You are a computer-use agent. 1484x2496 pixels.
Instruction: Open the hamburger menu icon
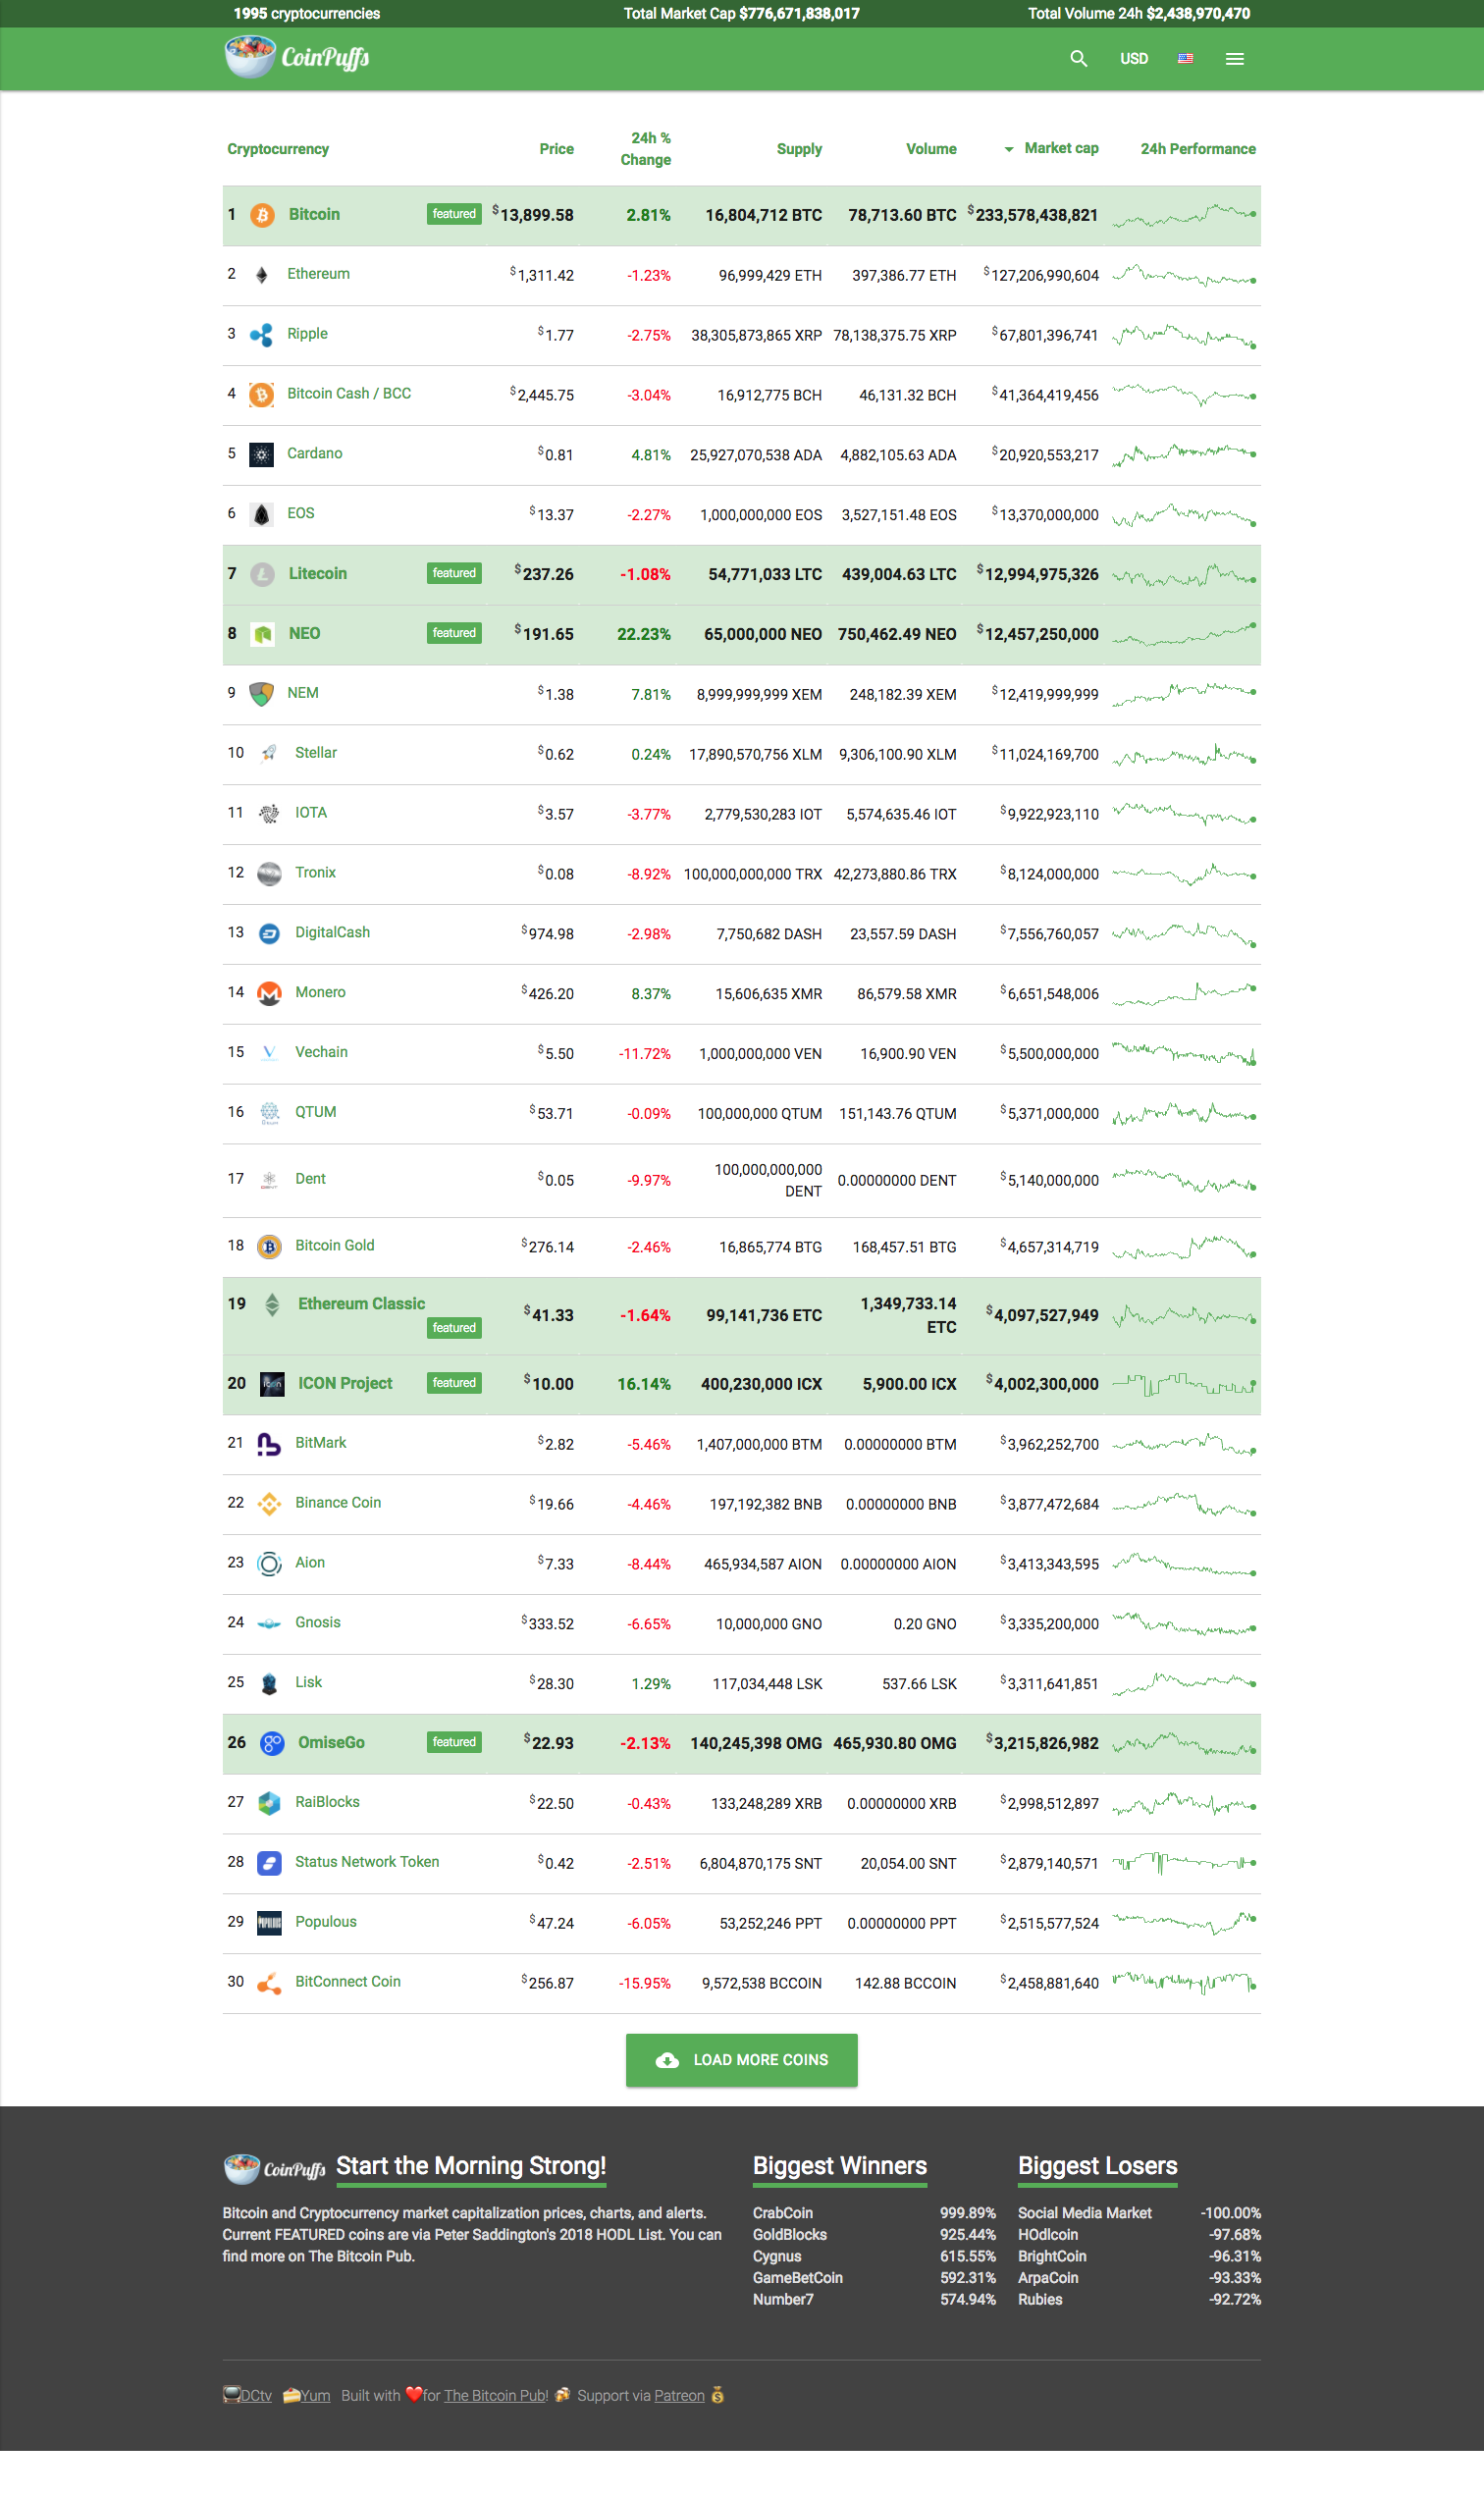click(1234, 59)
